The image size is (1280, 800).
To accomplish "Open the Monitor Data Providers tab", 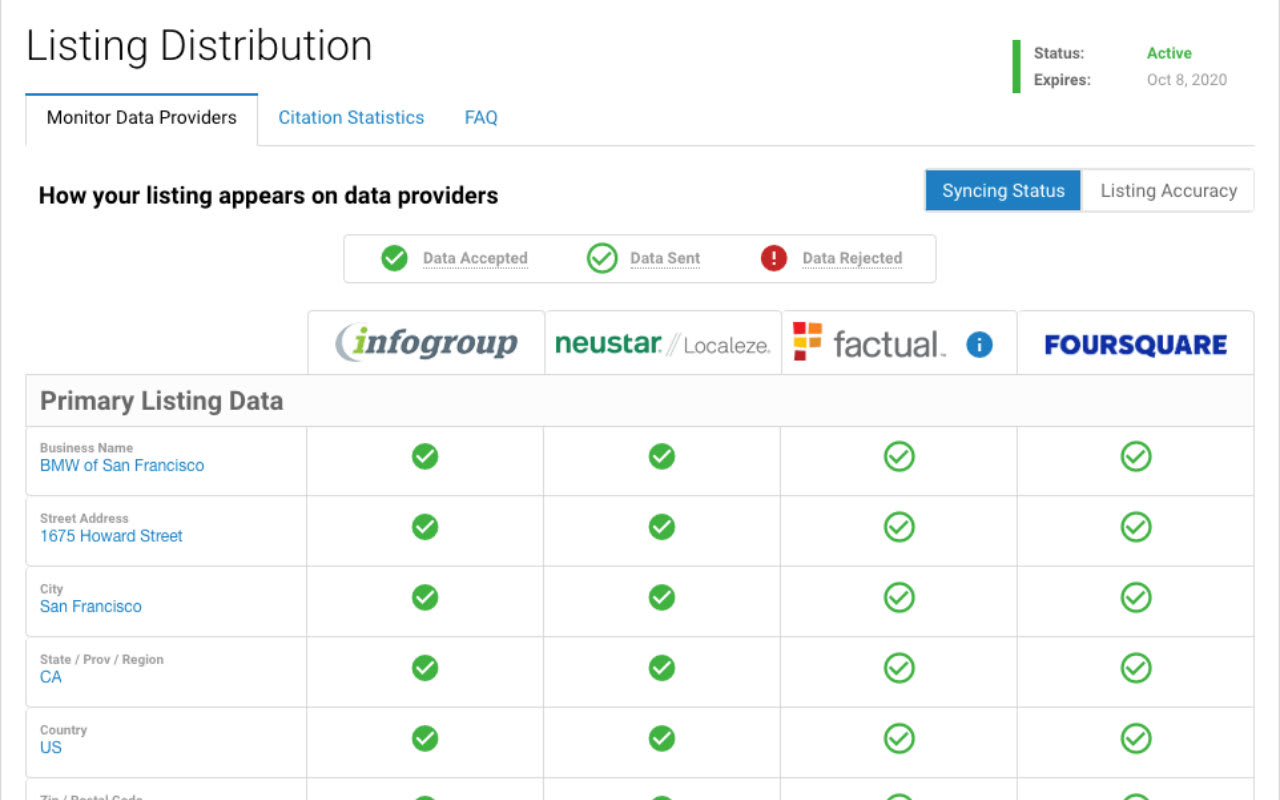I will click(142, 118).
